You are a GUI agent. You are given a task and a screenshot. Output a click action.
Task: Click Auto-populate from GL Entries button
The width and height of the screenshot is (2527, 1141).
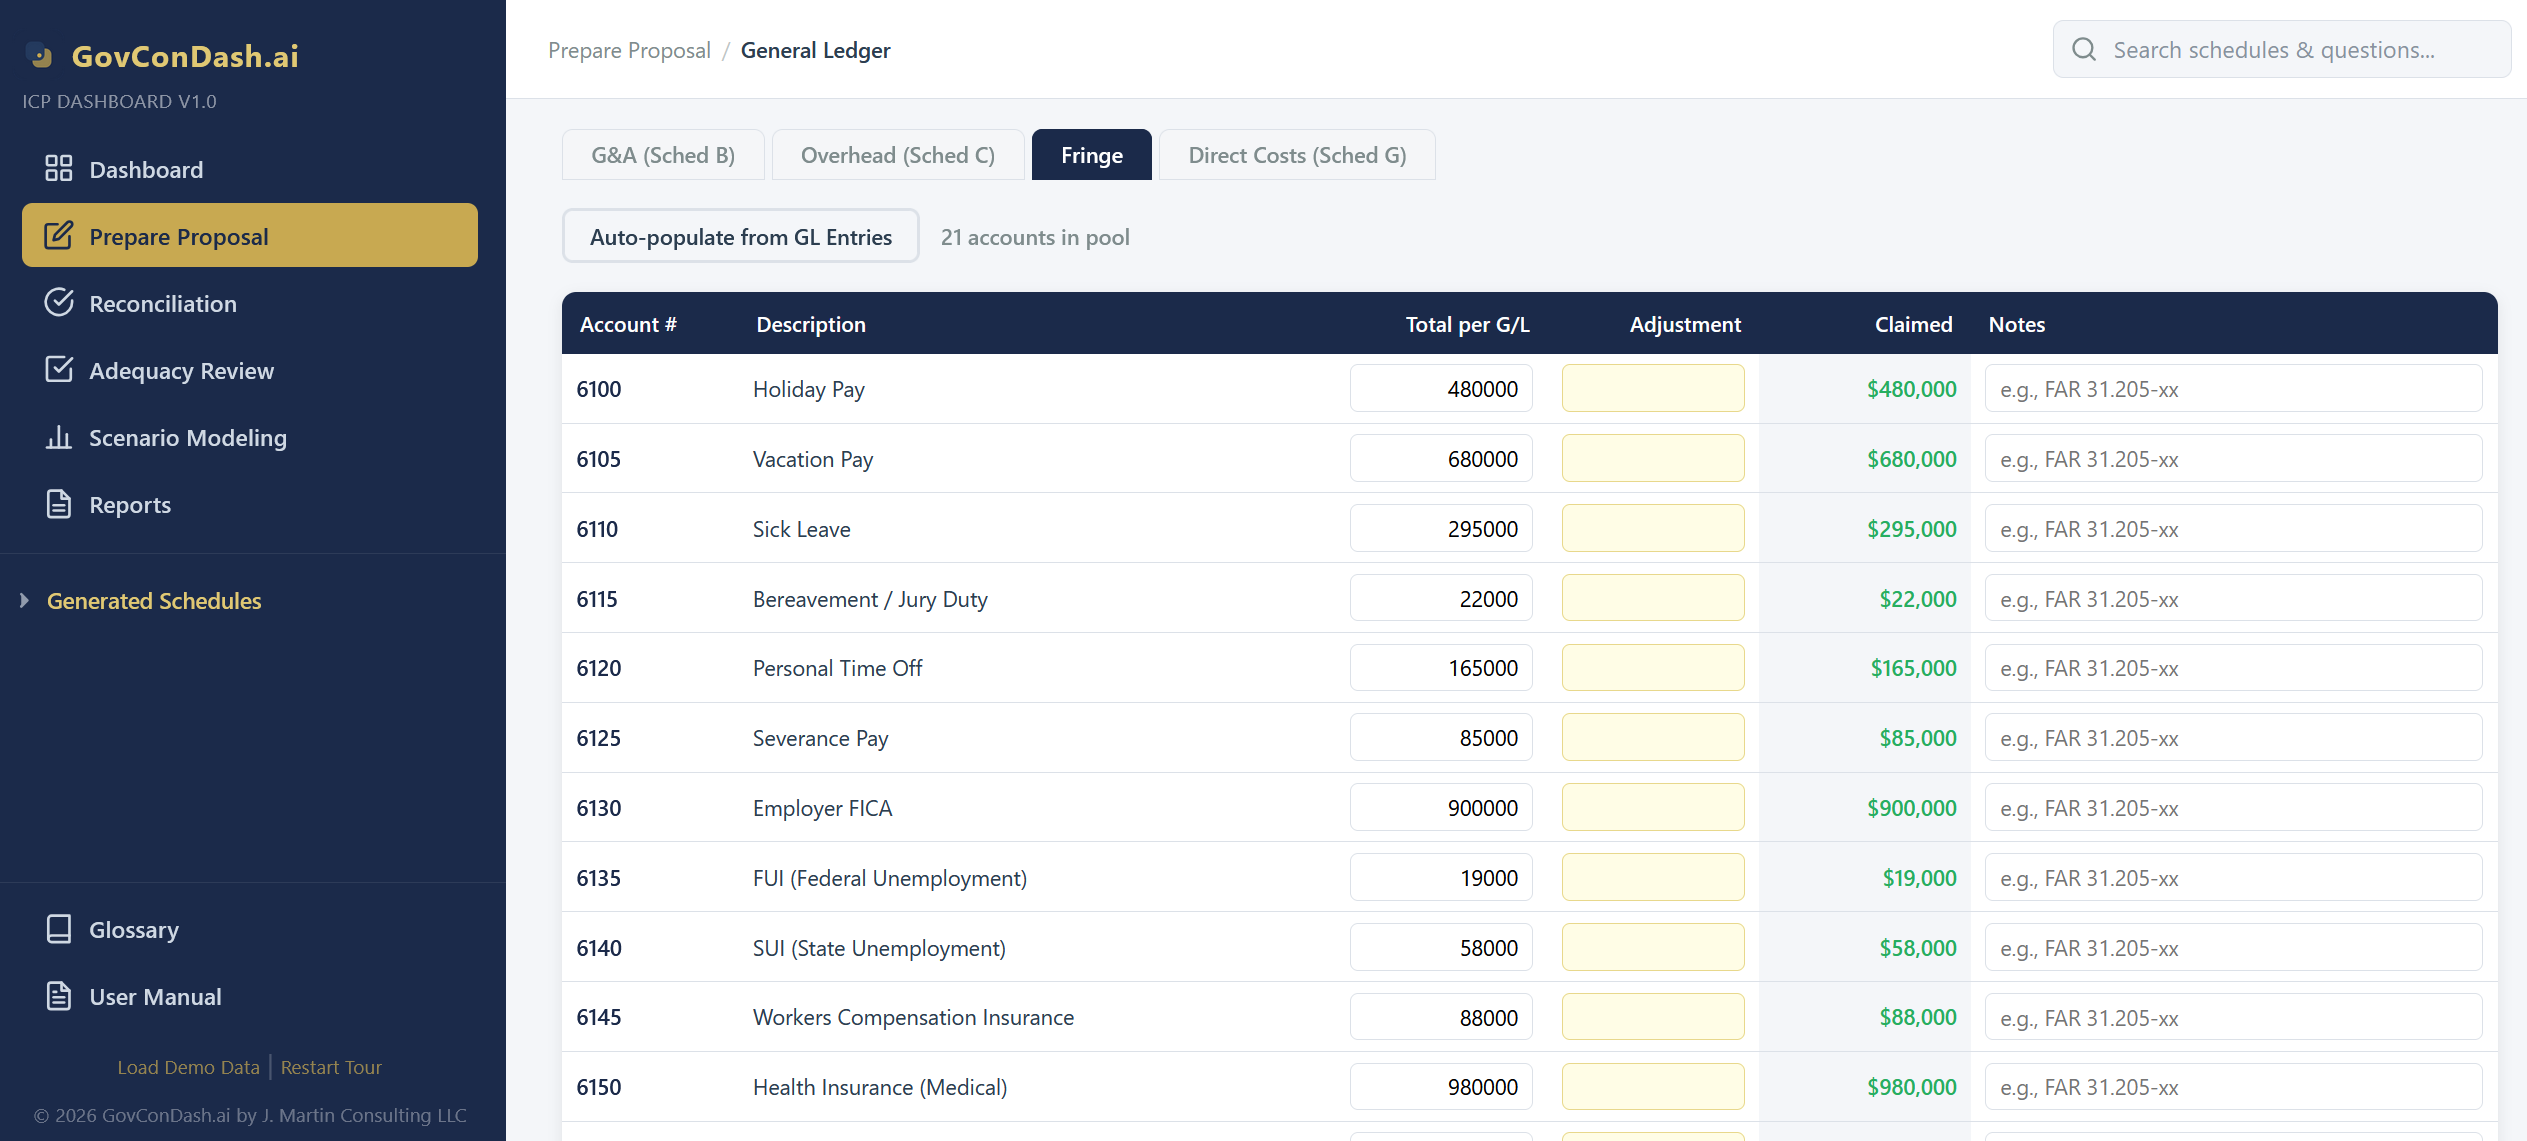coord(740,237)
